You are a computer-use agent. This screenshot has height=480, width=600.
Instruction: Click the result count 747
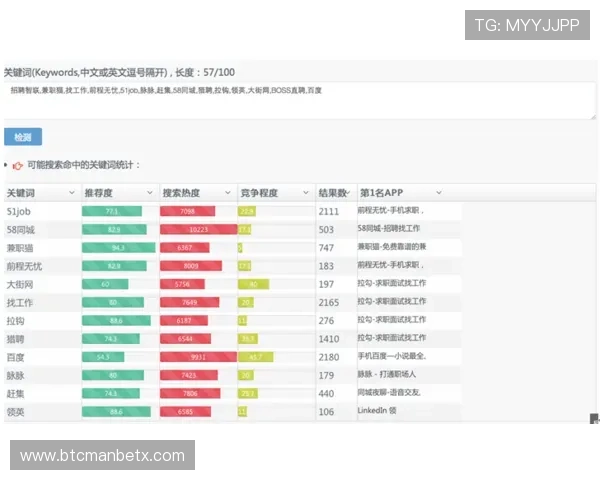coord(326,248)
